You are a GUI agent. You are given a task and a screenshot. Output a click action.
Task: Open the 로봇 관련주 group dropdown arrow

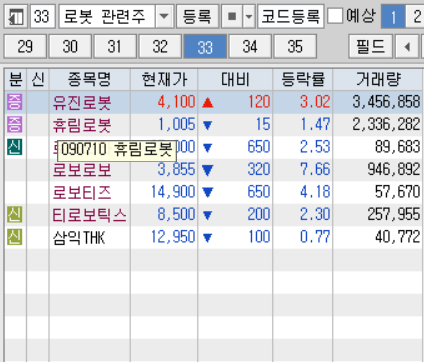[x=164, y=16]
